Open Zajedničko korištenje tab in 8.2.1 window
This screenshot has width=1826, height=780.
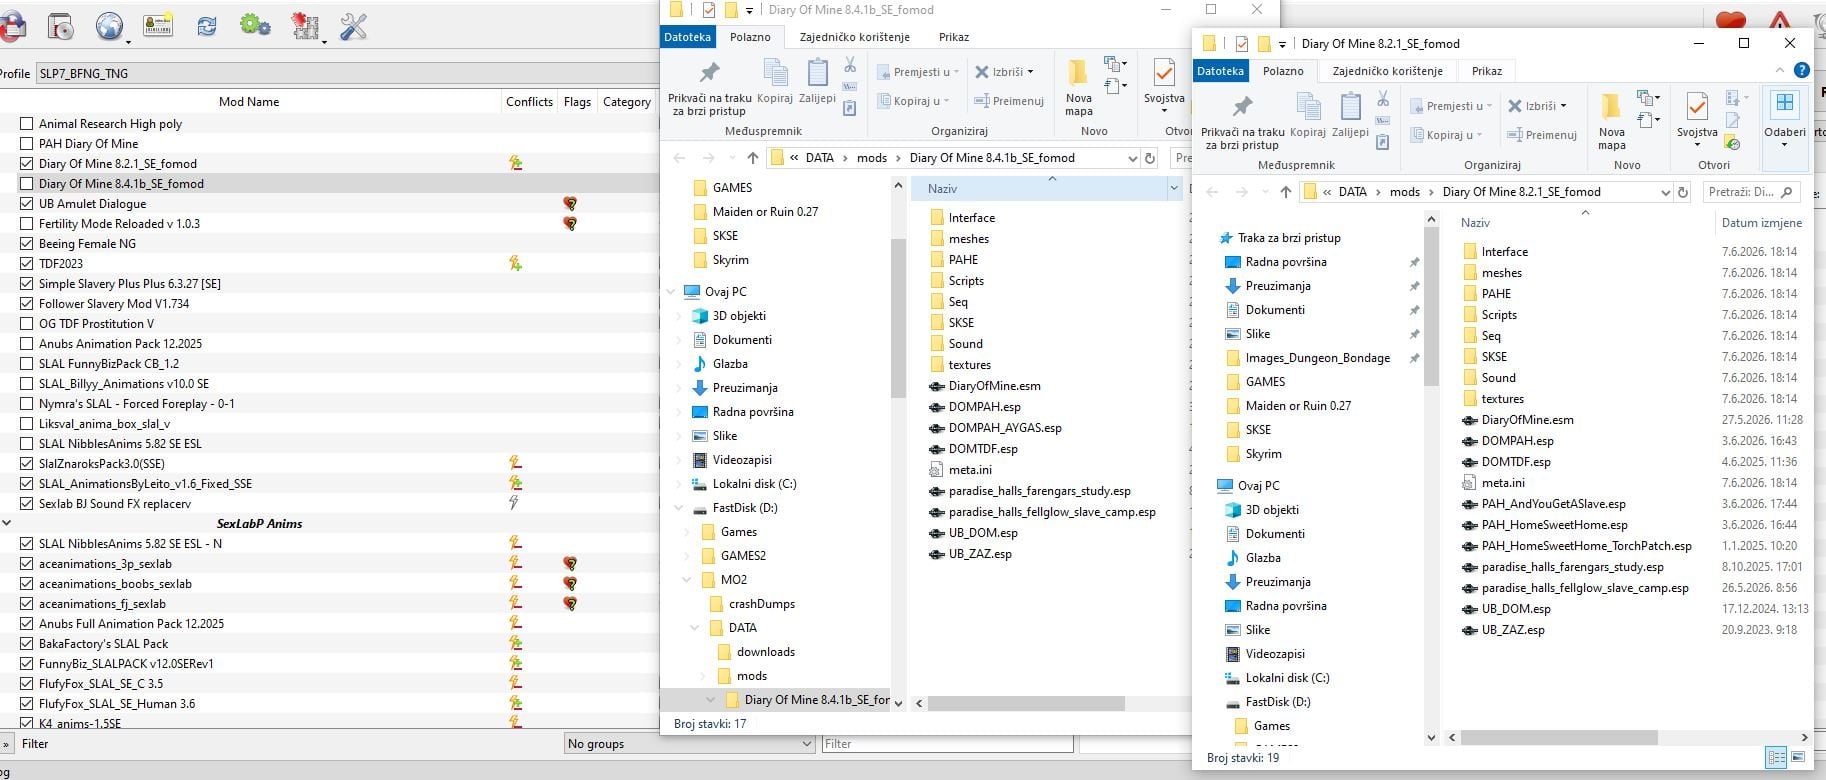(x=1387, y=71)
